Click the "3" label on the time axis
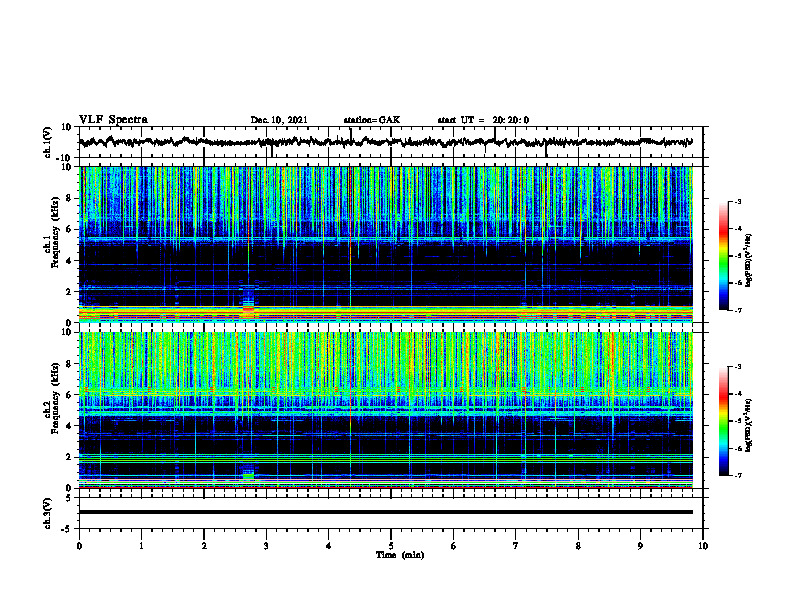Viewport: 792px width, 612px height. point(266,546)
